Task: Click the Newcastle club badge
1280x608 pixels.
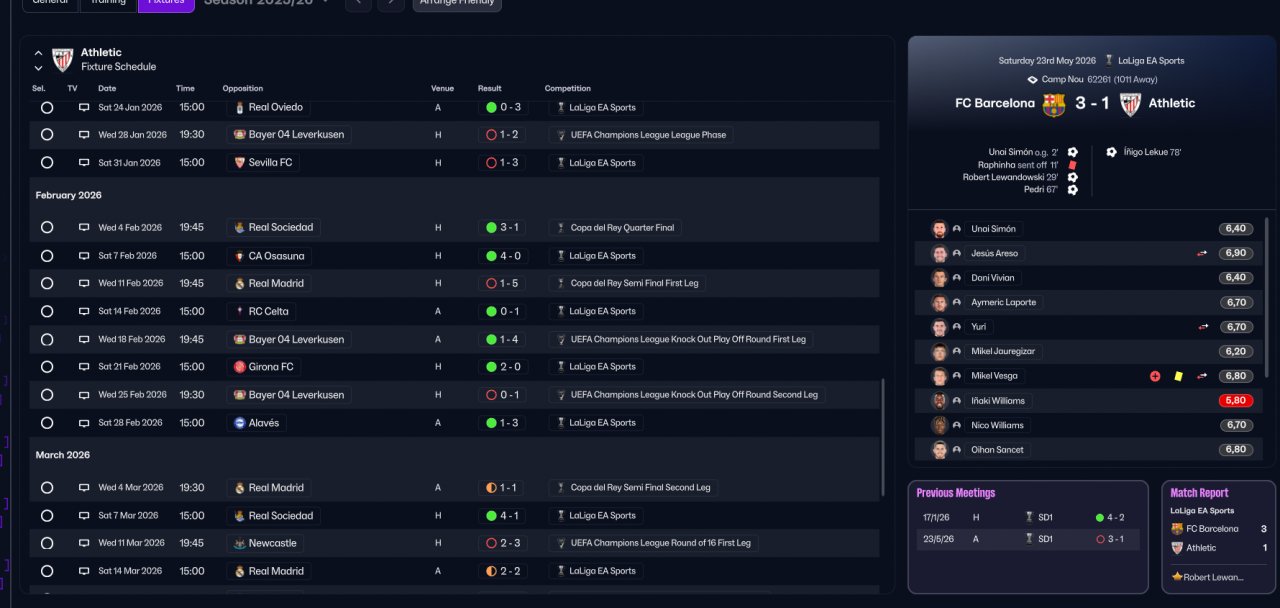Action: tap(239, 543)
